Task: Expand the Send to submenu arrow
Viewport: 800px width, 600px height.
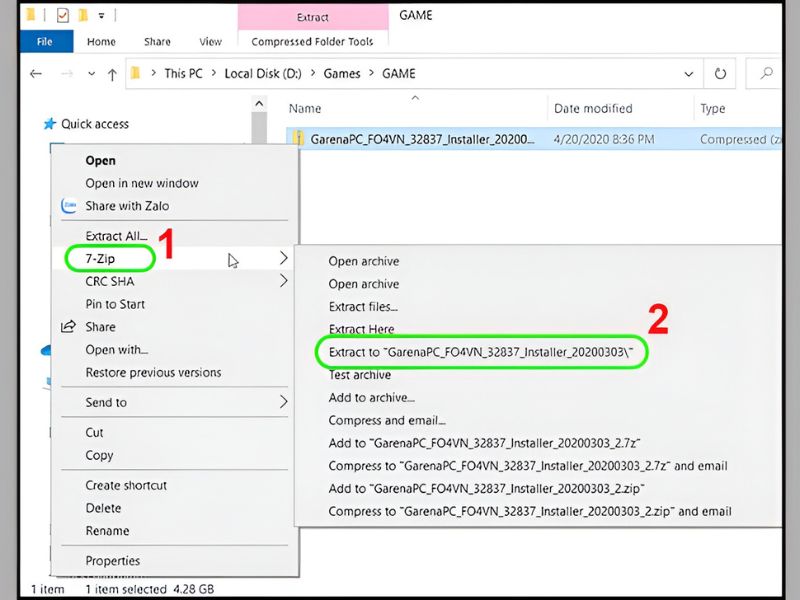Action: [283, 402]
